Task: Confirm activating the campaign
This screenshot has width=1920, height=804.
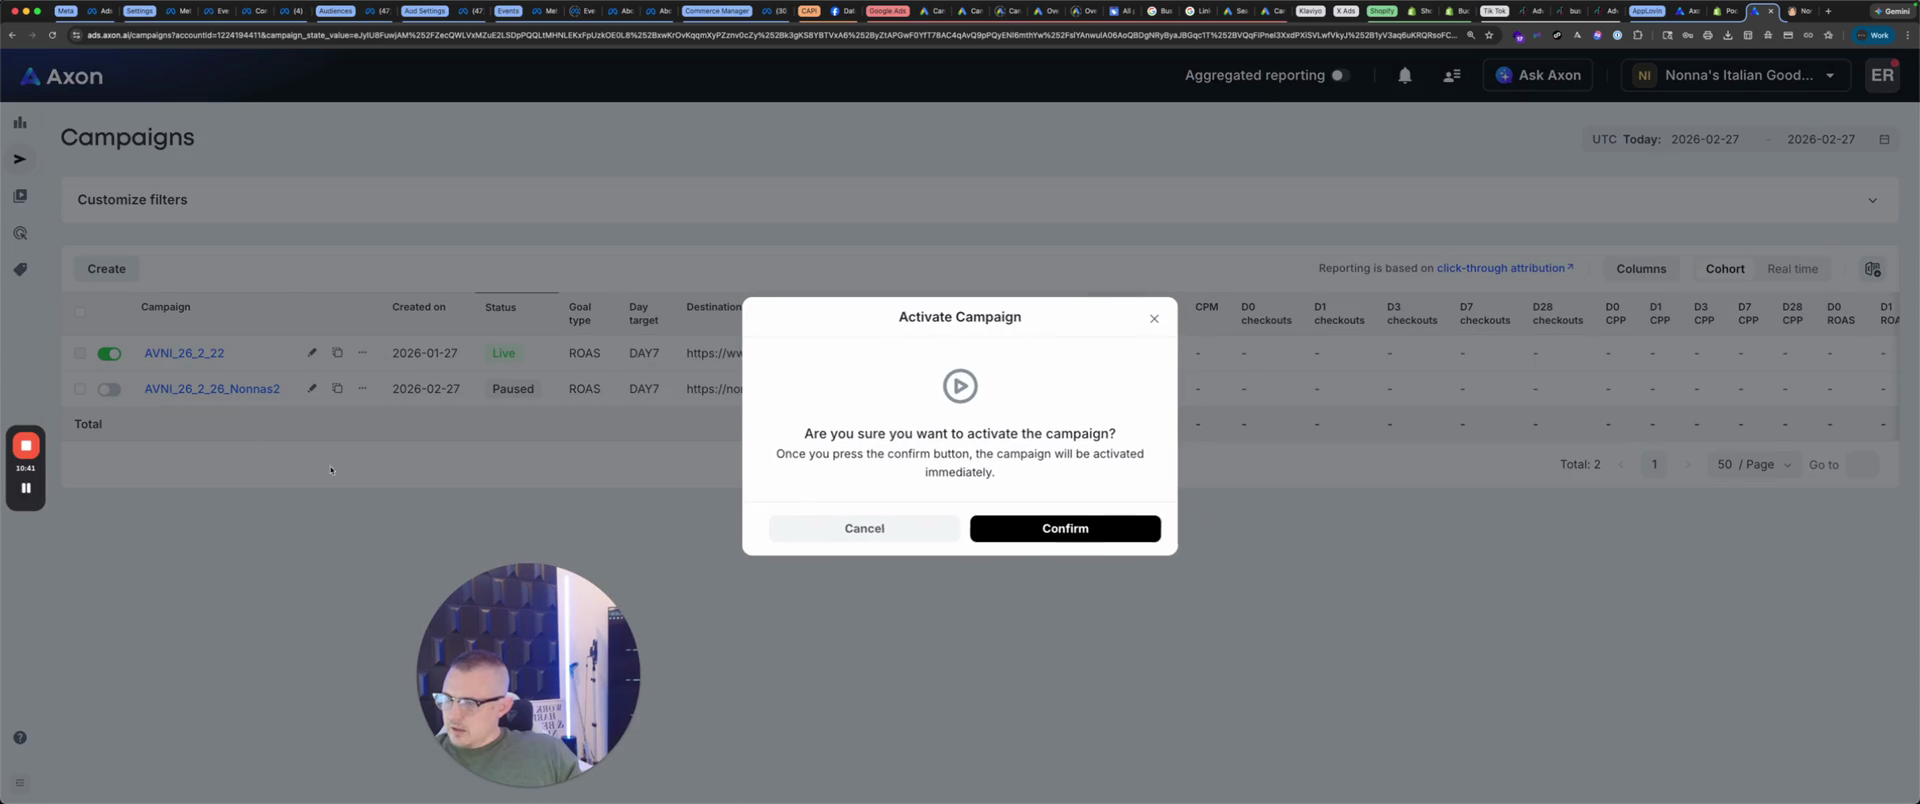Action: coord(1065,529)
